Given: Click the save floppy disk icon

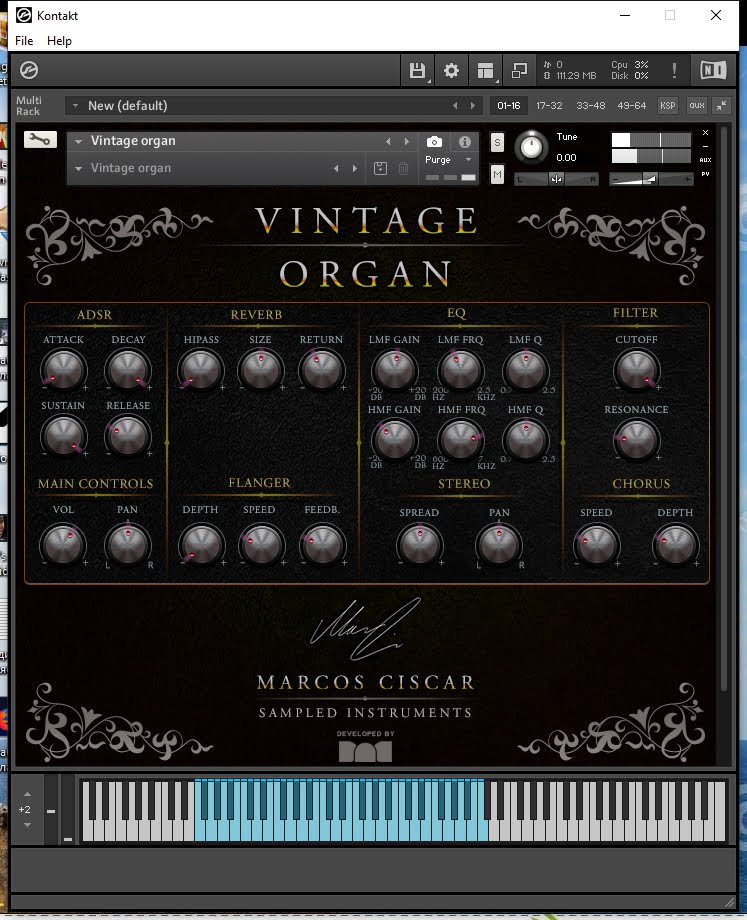Looking at the screenshot, I should coord(417,70).
